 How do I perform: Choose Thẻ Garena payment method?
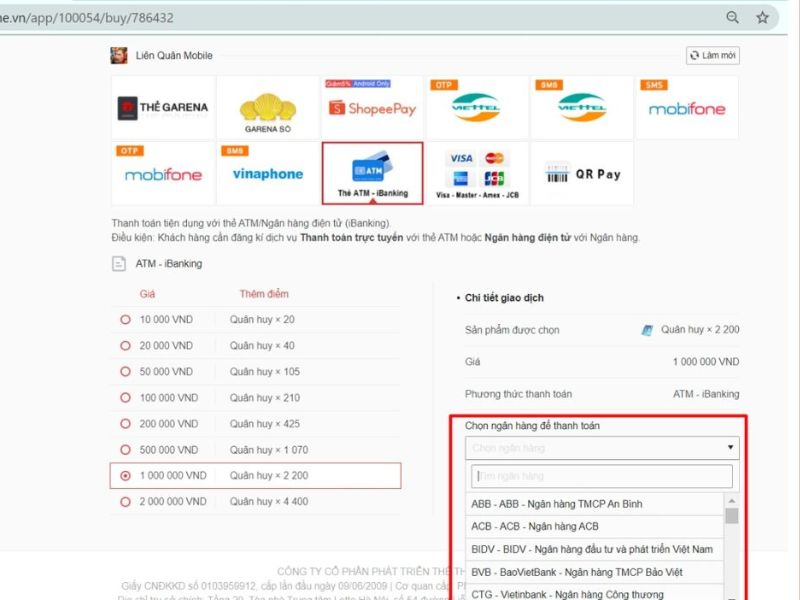click(163, 108)
